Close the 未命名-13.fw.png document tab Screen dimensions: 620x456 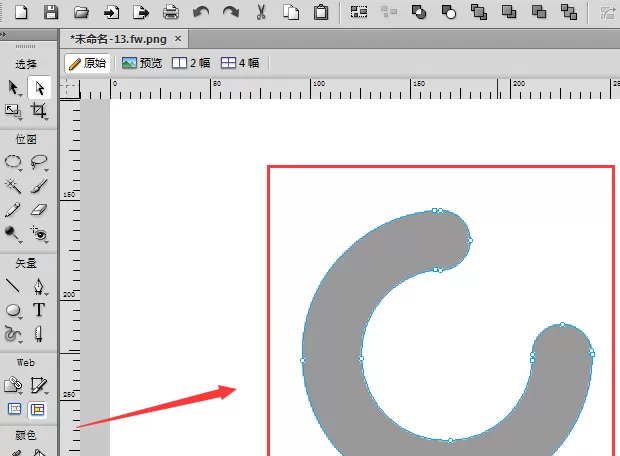pos(178,39)
